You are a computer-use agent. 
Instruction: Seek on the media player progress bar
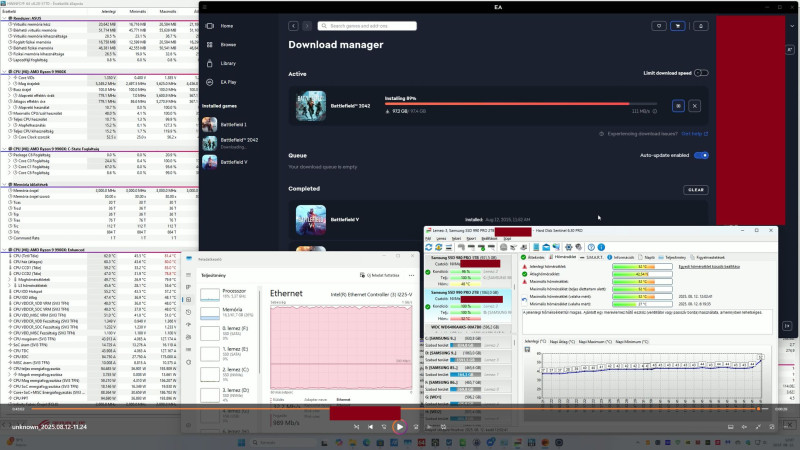click(396, 409)
